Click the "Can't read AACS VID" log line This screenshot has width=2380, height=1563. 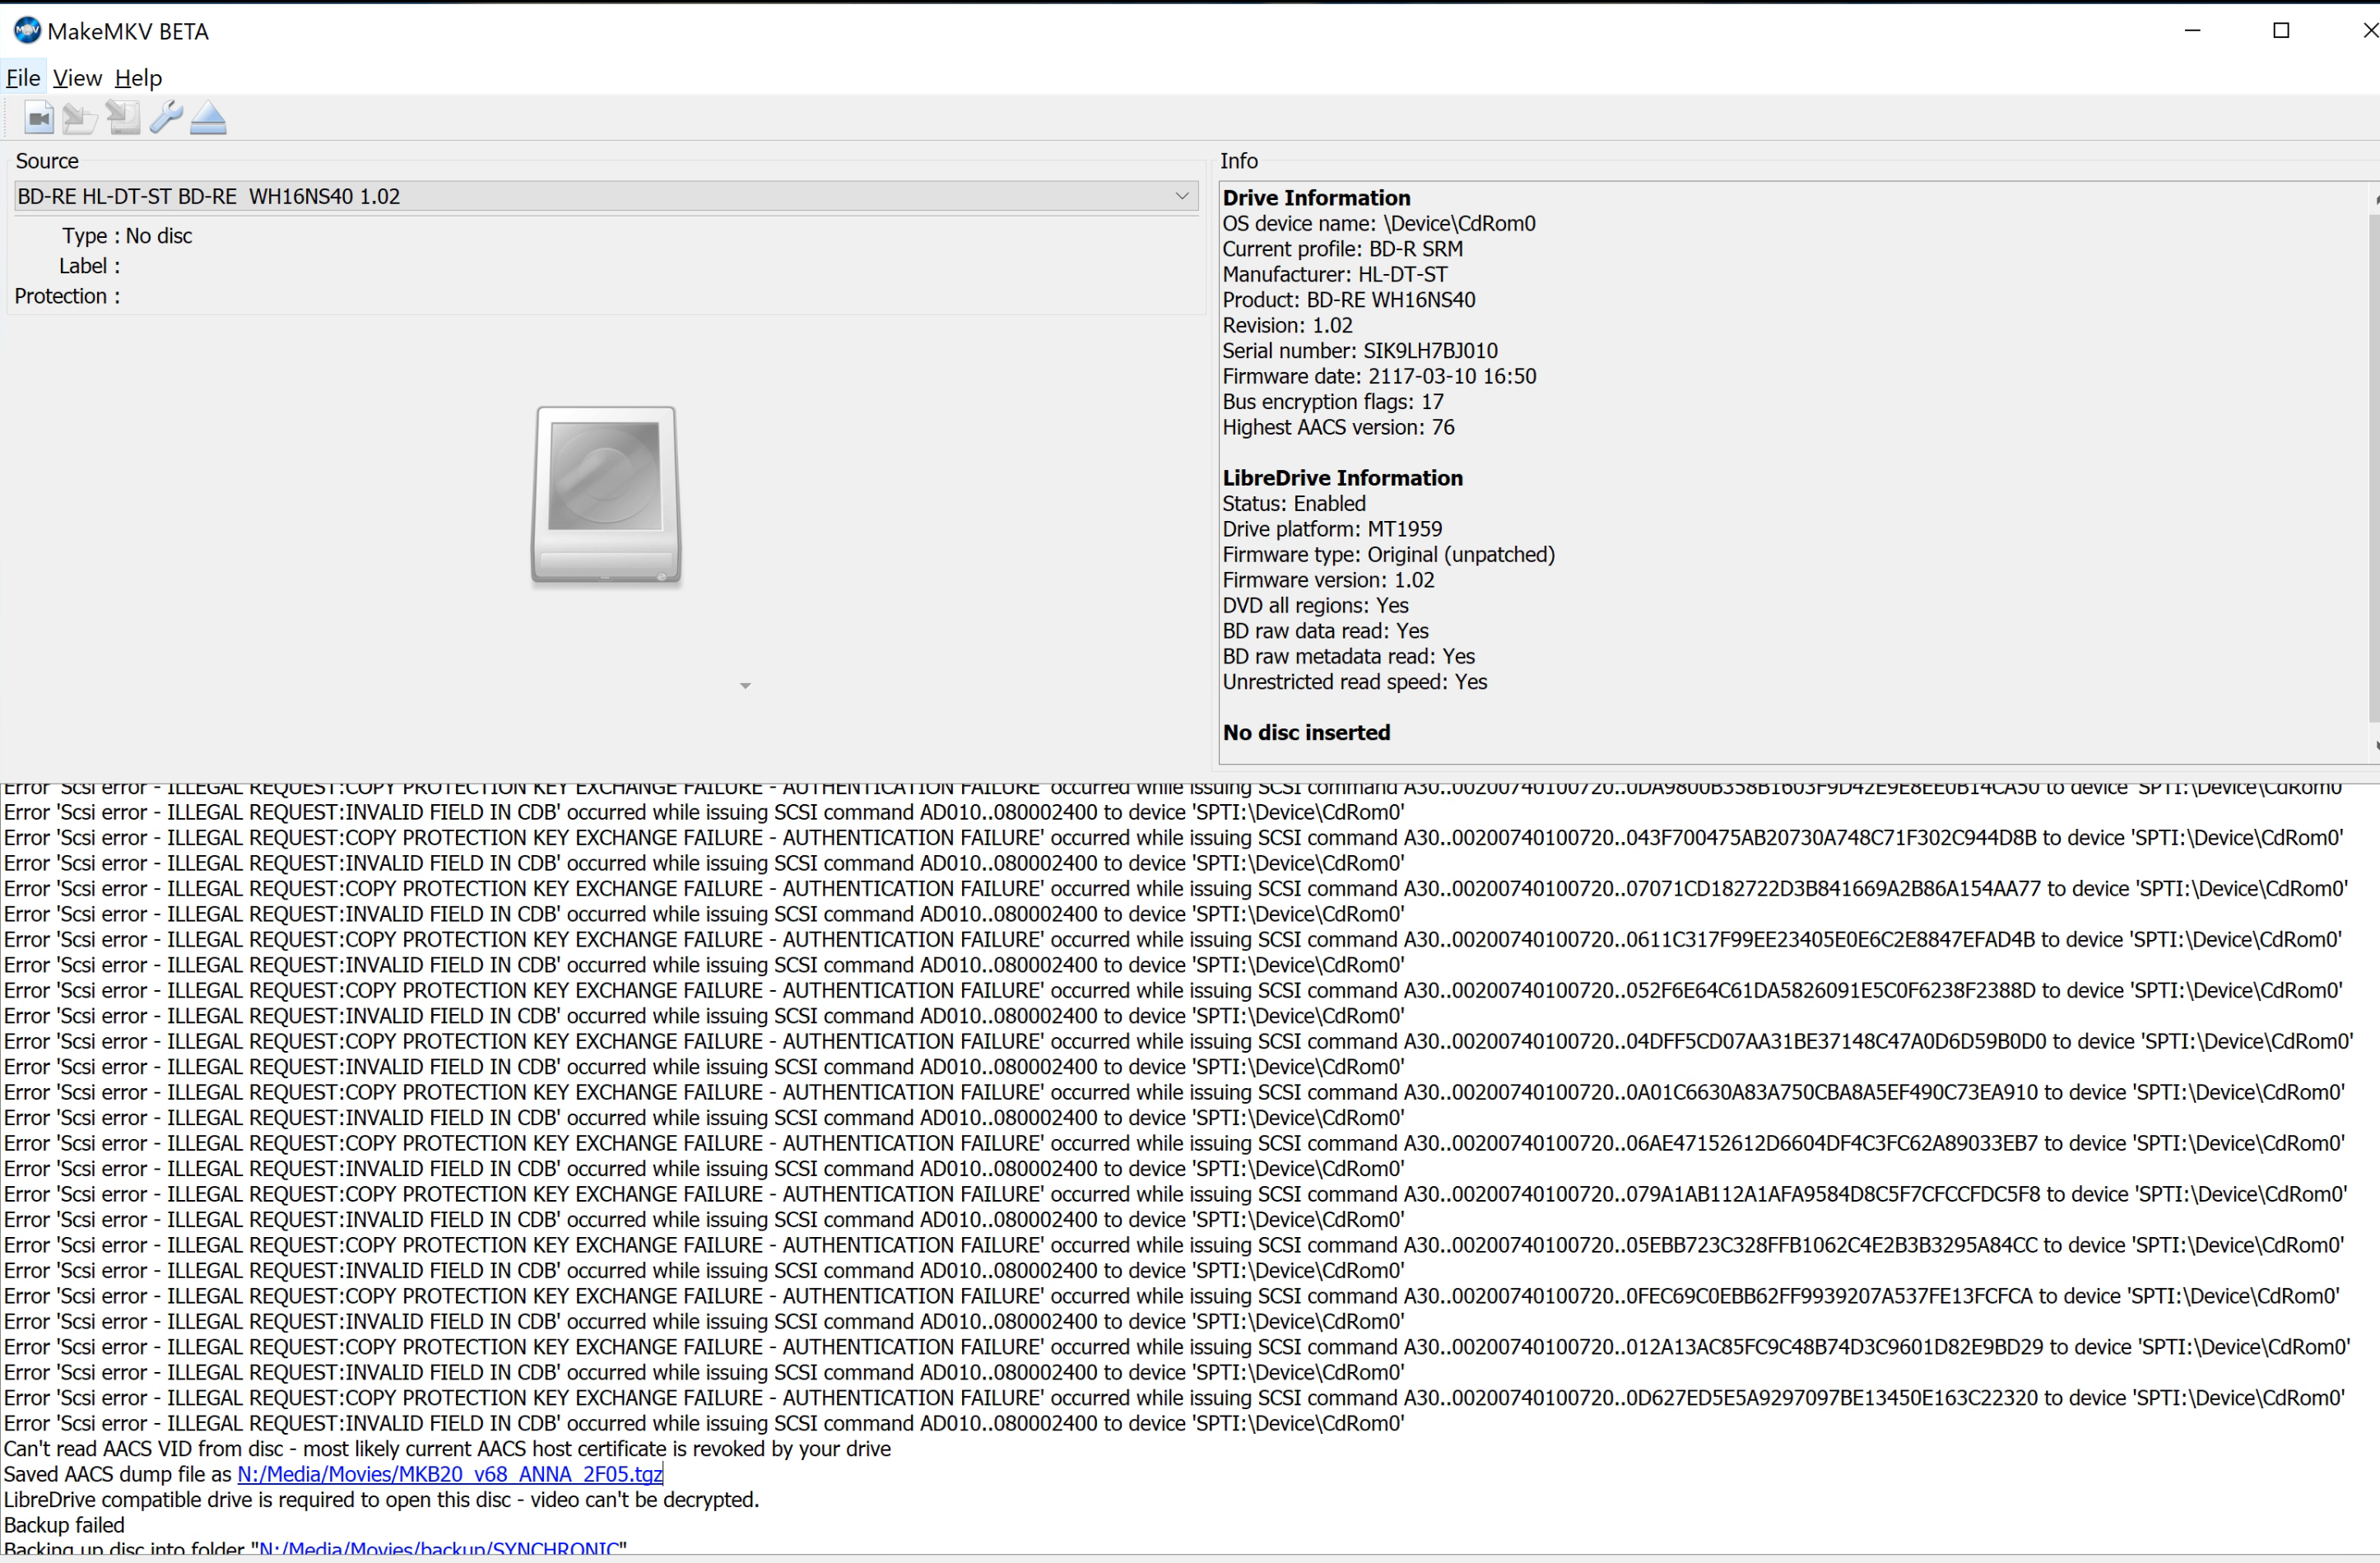click(x=447, y=1449)
